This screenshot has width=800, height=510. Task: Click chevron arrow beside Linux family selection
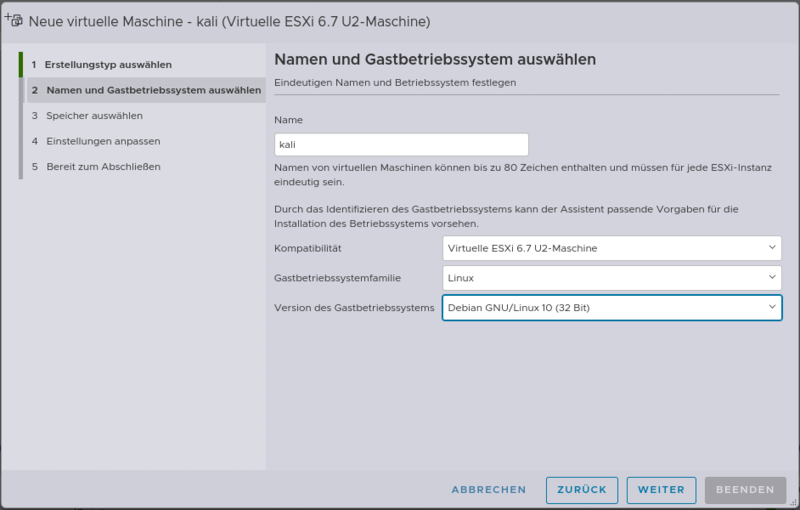(771, 278)
